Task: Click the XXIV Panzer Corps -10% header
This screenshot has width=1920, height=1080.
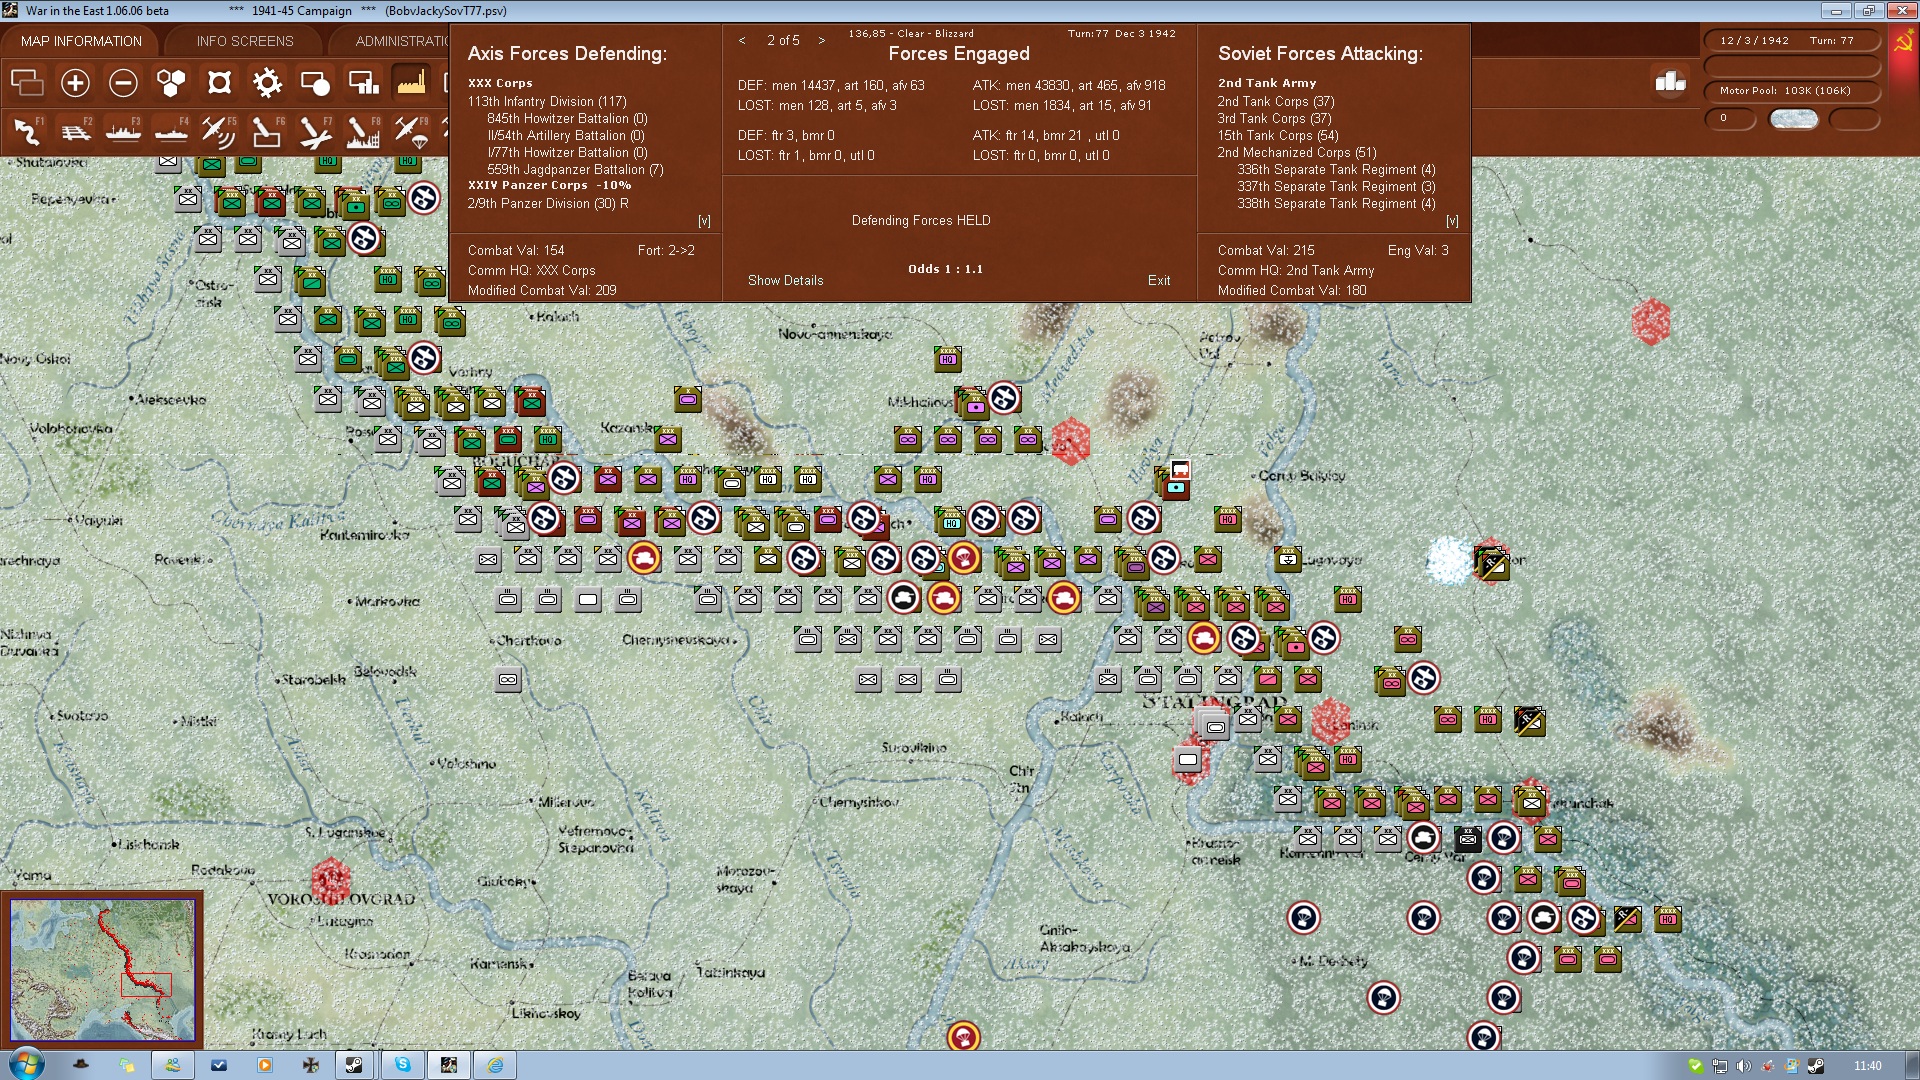Action: click(x=549, y=186)
